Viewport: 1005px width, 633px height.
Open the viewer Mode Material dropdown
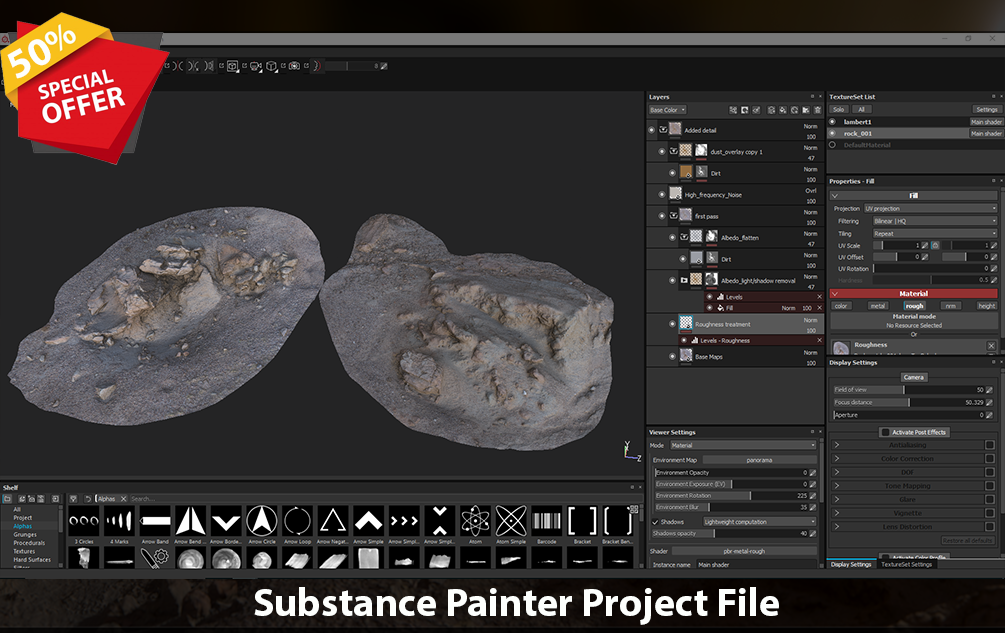(743, 445)
